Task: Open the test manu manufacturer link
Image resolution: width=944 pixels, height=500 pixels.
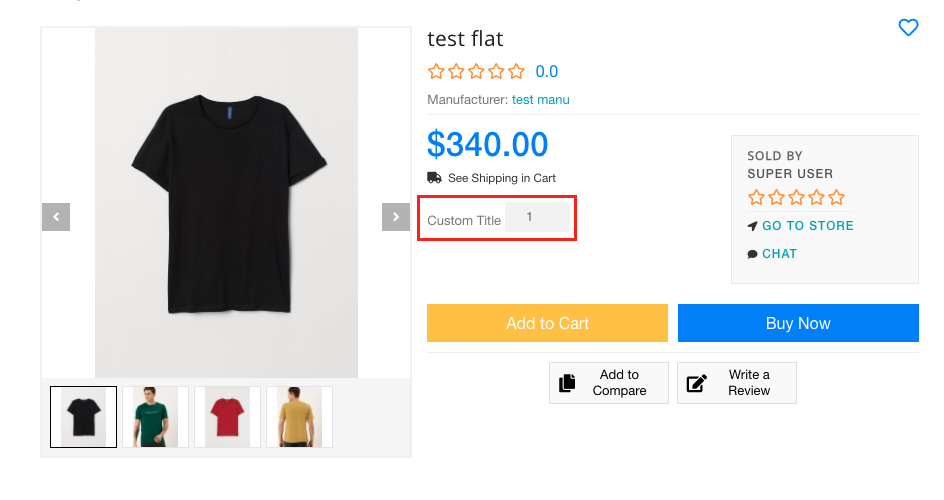Action: click(541, 100)
